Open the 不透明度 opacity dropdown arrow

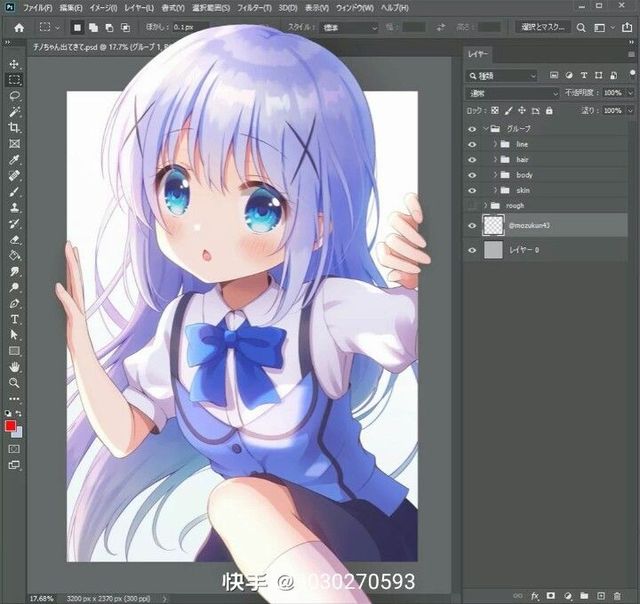631,93
